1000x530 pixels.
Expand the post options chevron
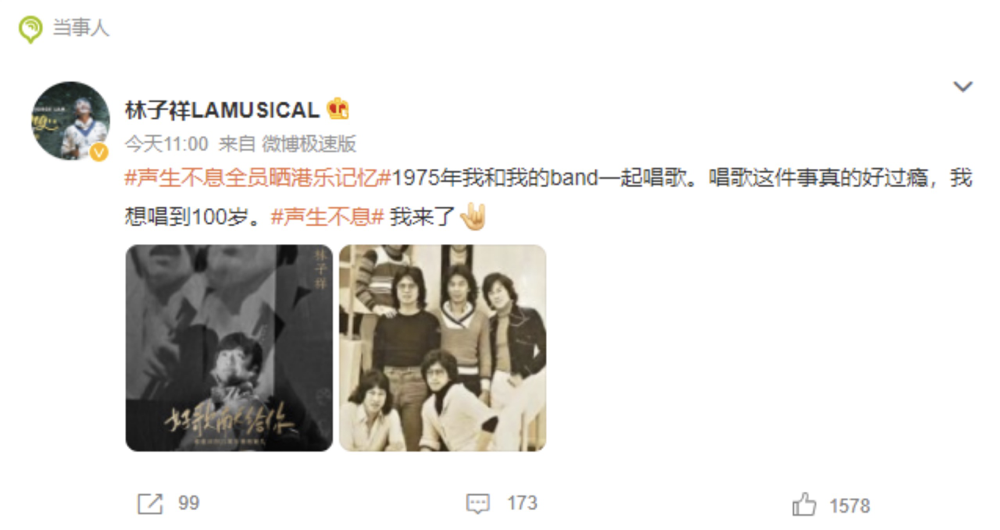click(963, 86)
